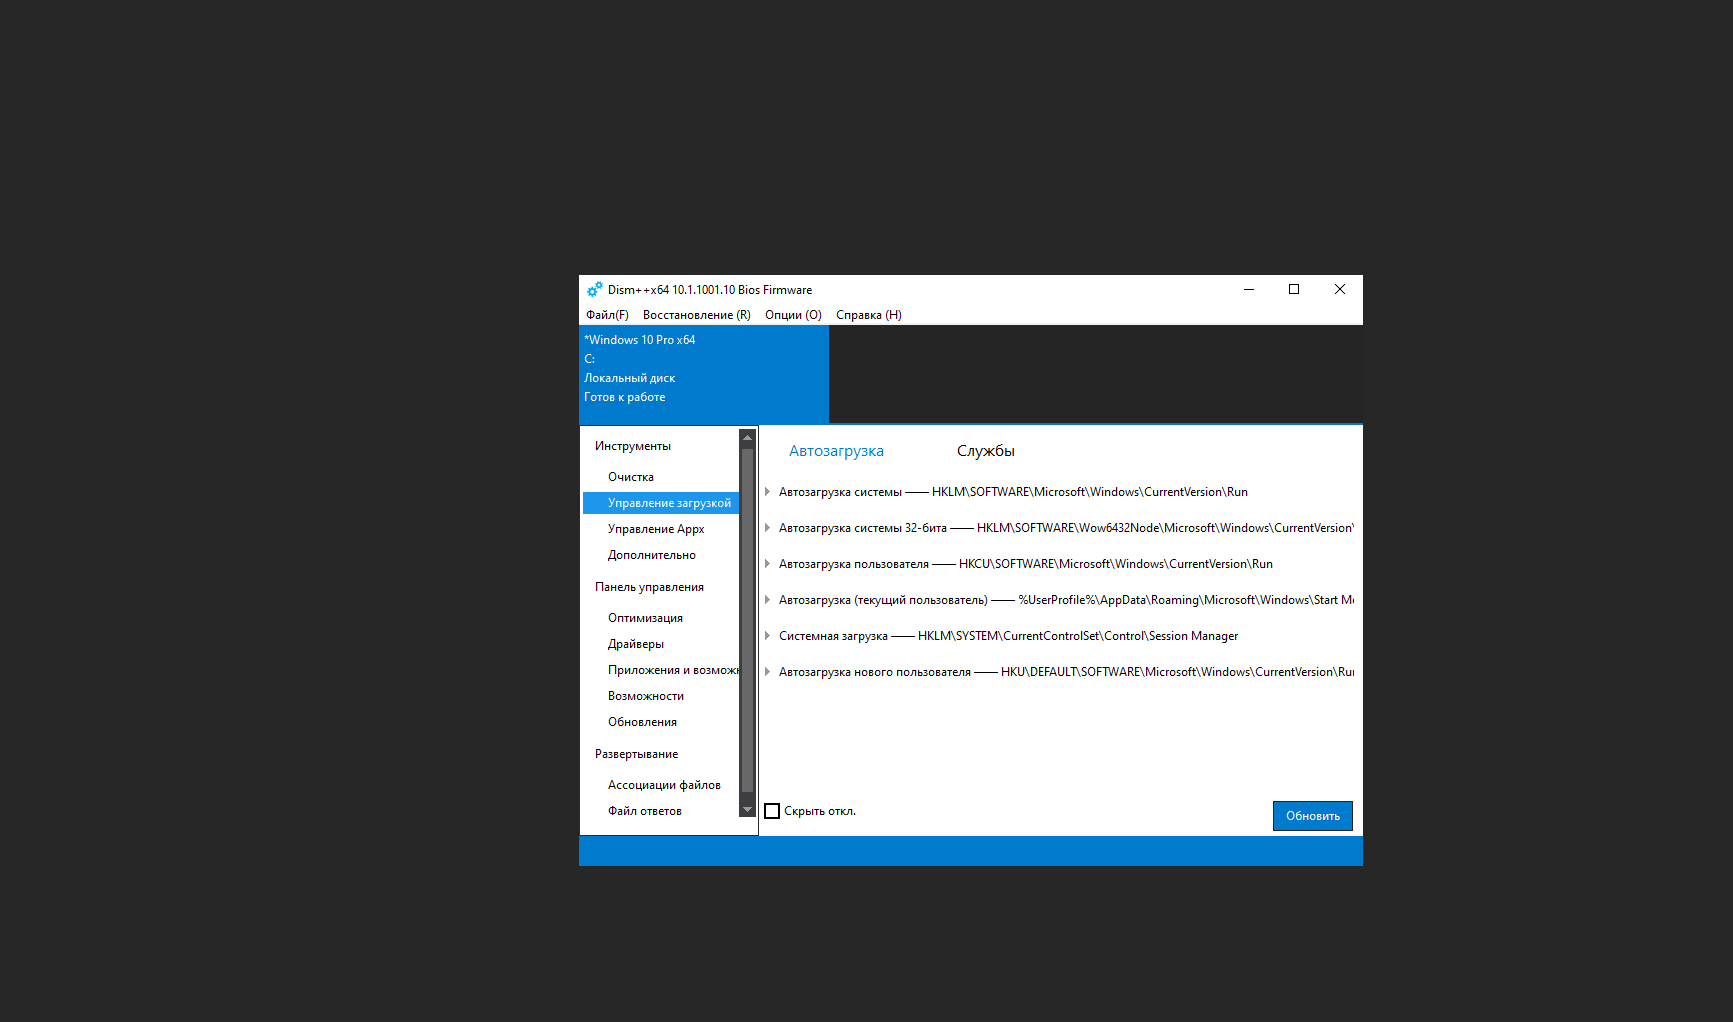Click the sidebar scroll down arrow
The height and width of the screenshot is (1022, 1733).
[x=747, y=810]
